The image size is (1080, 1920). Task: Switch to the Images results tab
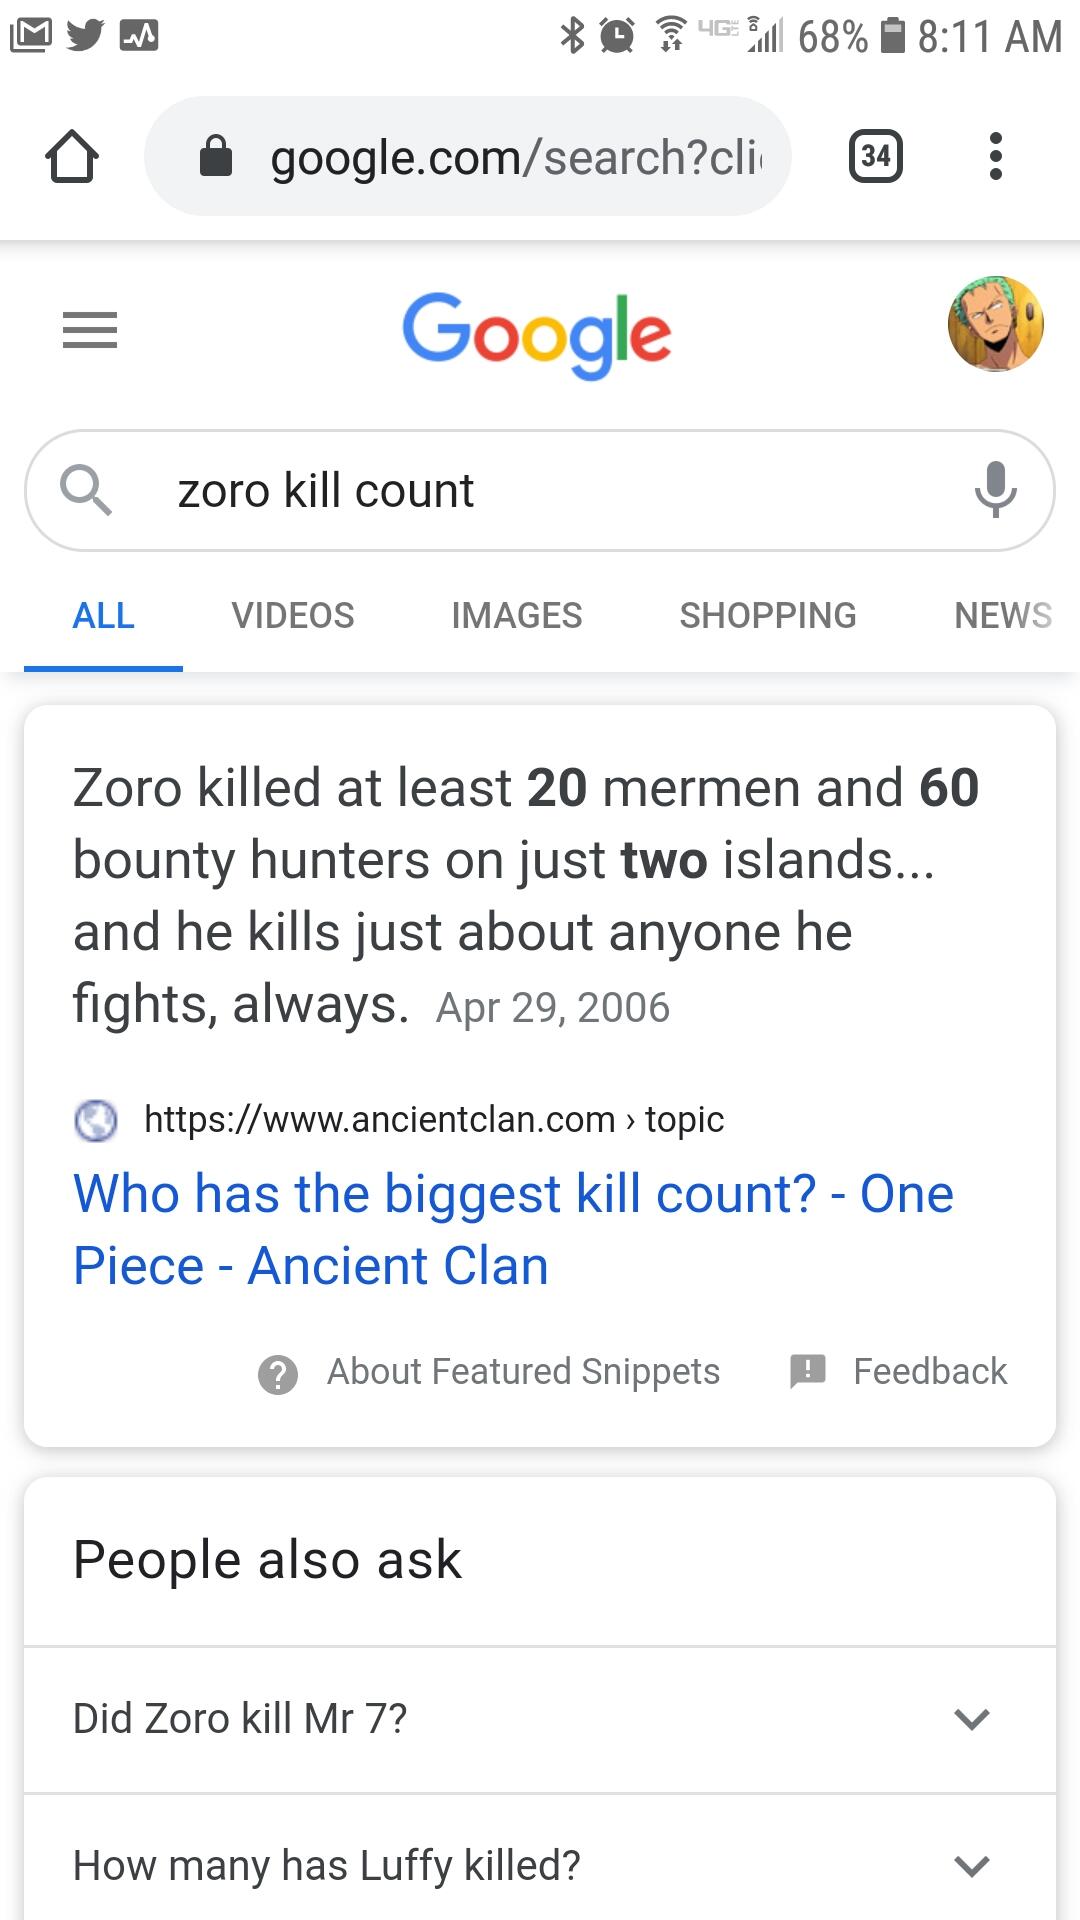(517, 615)
